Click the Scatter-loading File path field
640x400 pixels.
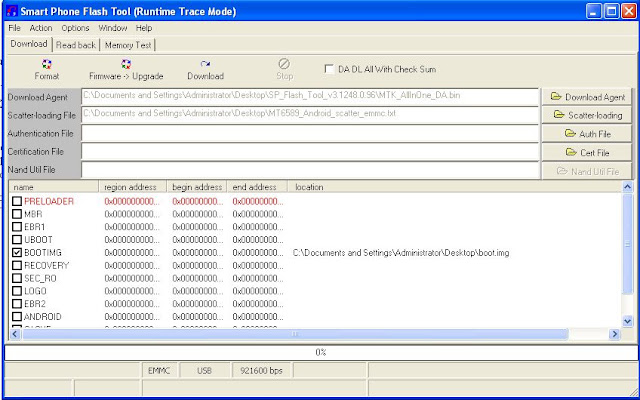click(x=310, y=115)
